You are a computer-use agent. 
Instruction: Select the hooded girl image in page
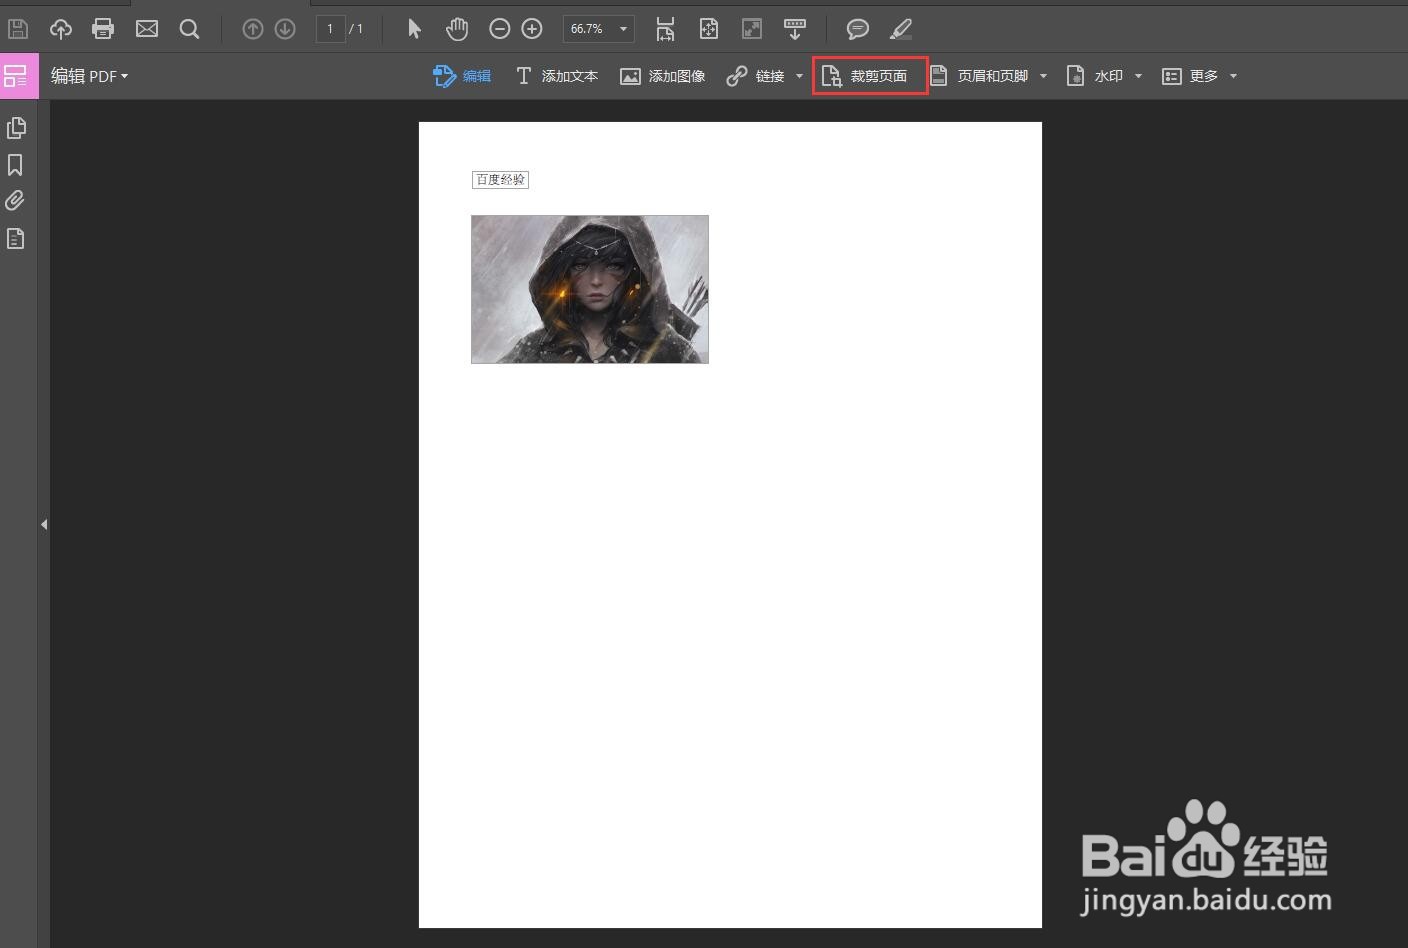(590, 289)
